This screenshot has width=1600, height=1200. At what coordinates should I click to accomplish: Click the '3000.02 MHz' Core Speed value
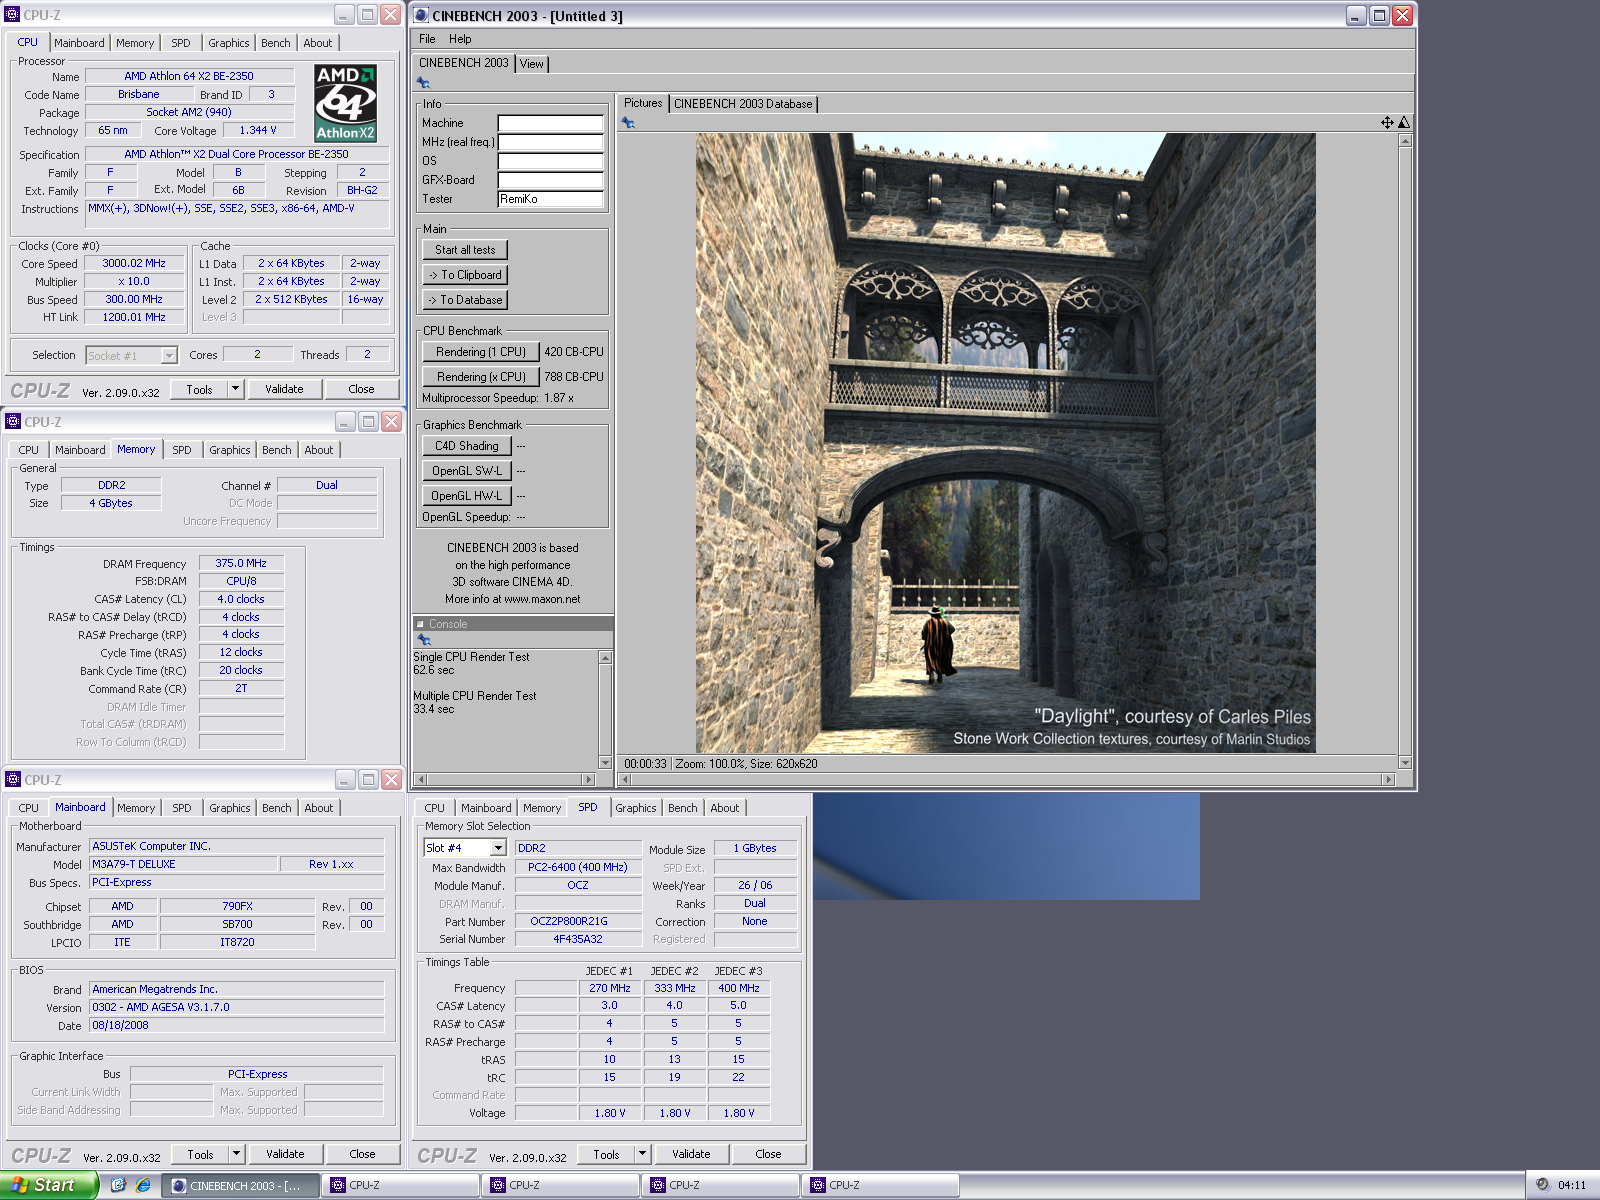[x=134, y=264]
